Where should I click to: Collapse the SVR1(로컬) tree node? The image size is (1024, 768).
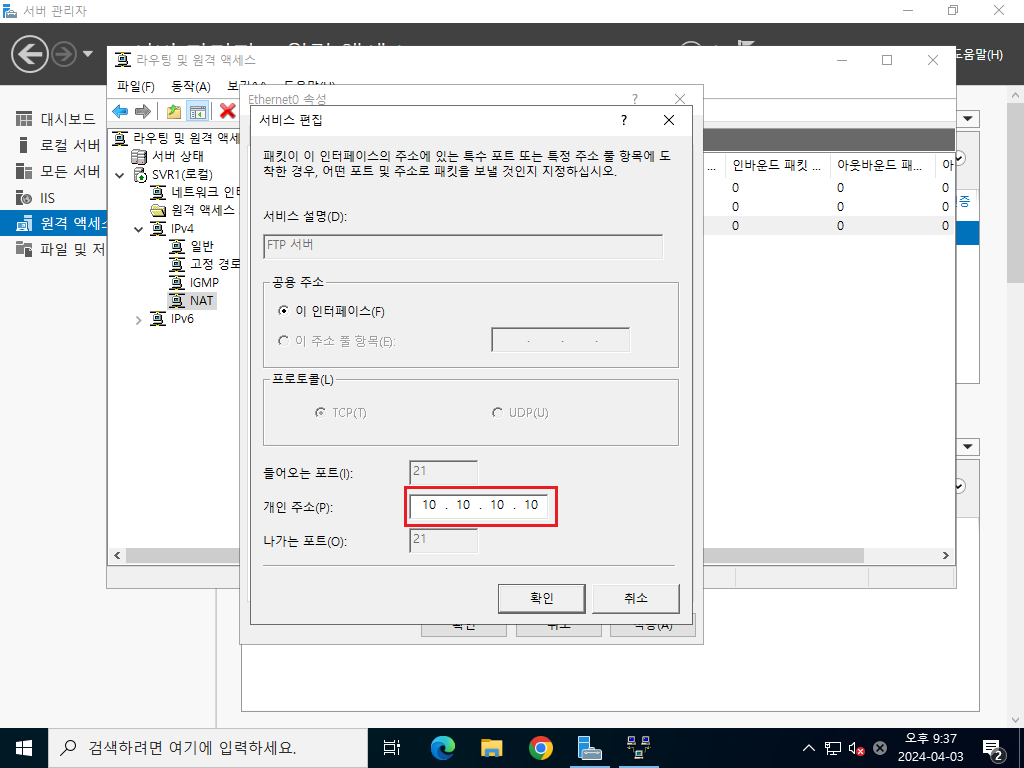[x=120, y=175]
